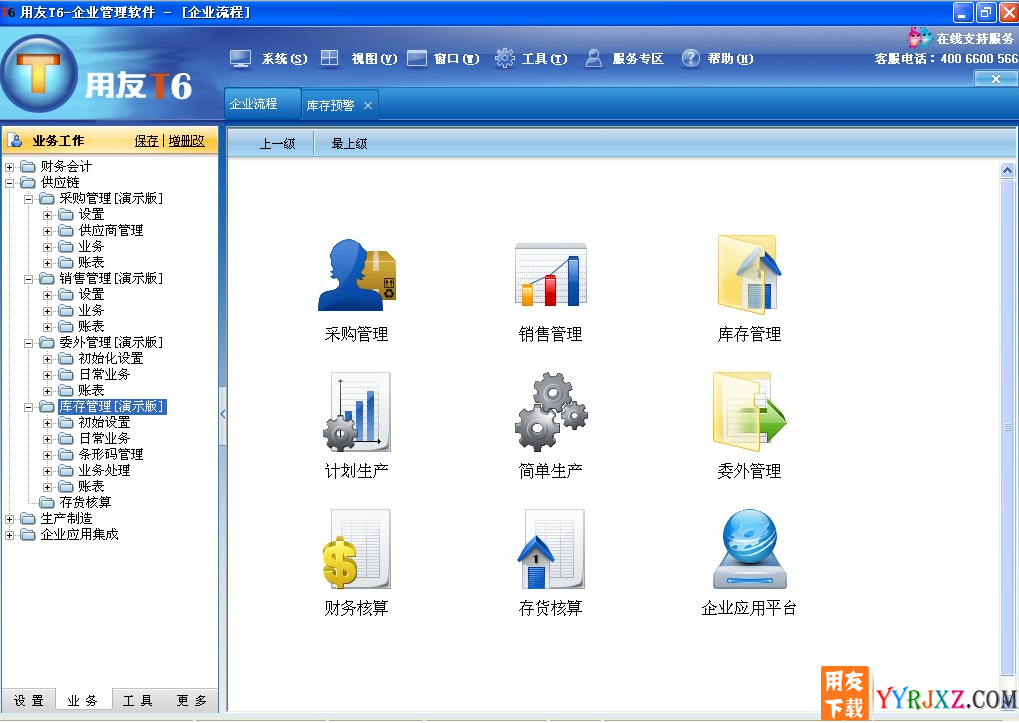Click the scrollbar up arrow
1019x723 pixels.
(x=1007, y=171)
